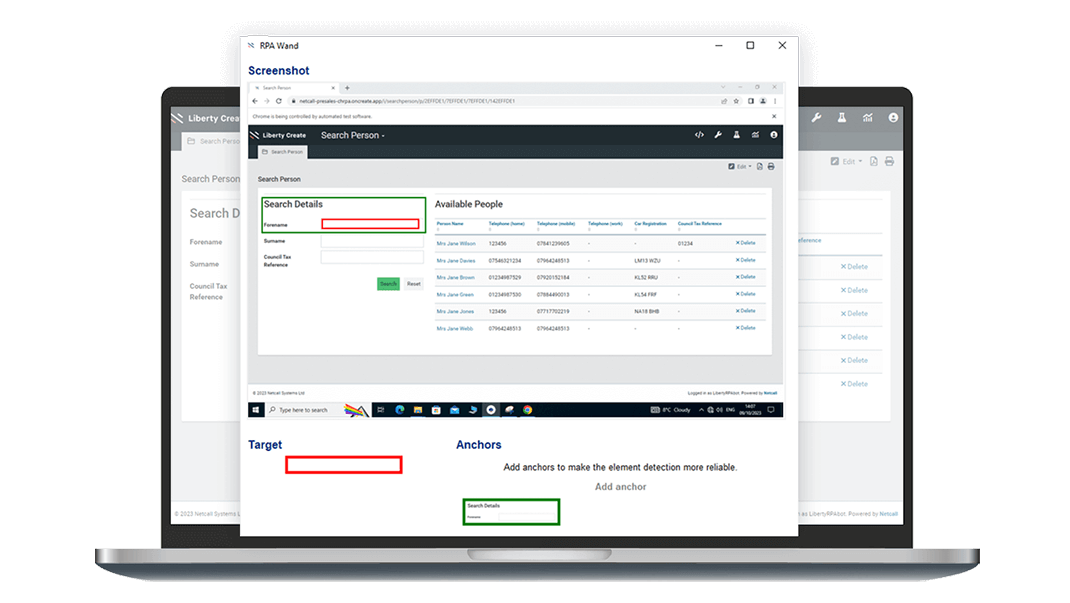Viewport: 1070px width, 603px height.
Task: Reload the page using the browser refresh icon
Action: (x=279, y=101)
